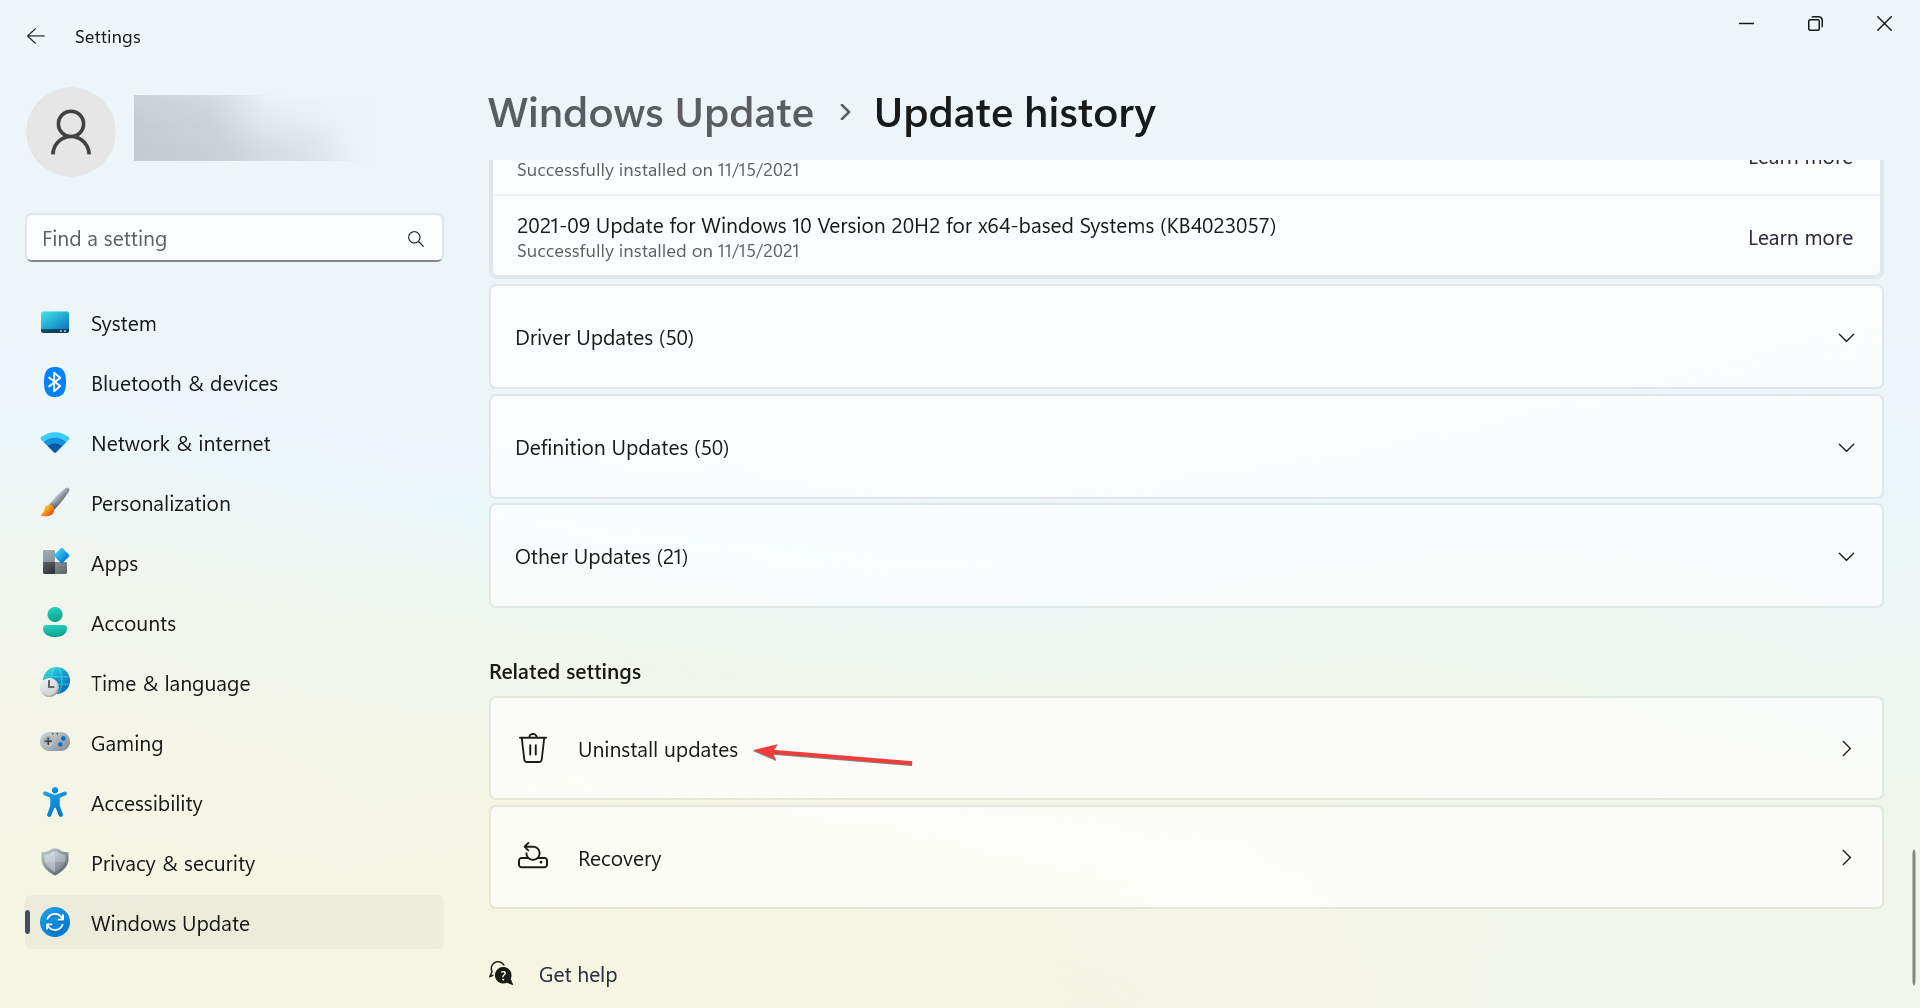The width and height of the screenshot is (1920, 1008).
Task: Expand the Other Updates section
Action: (1185, 557)
